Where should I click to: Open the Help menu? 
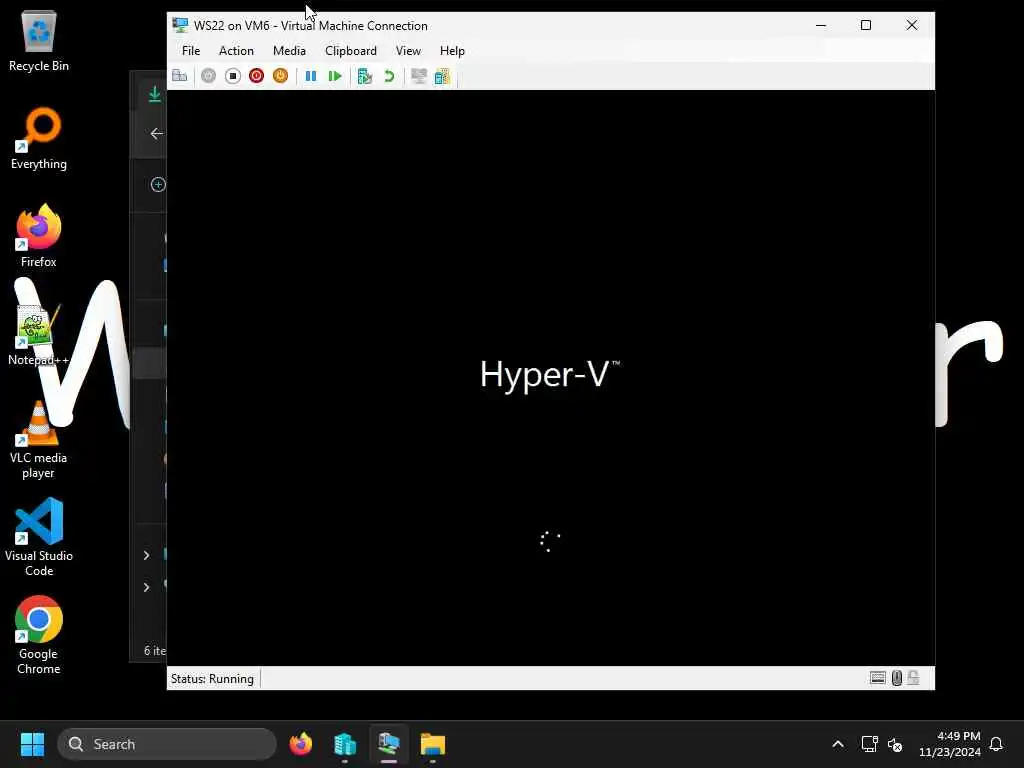pos(452,51)
